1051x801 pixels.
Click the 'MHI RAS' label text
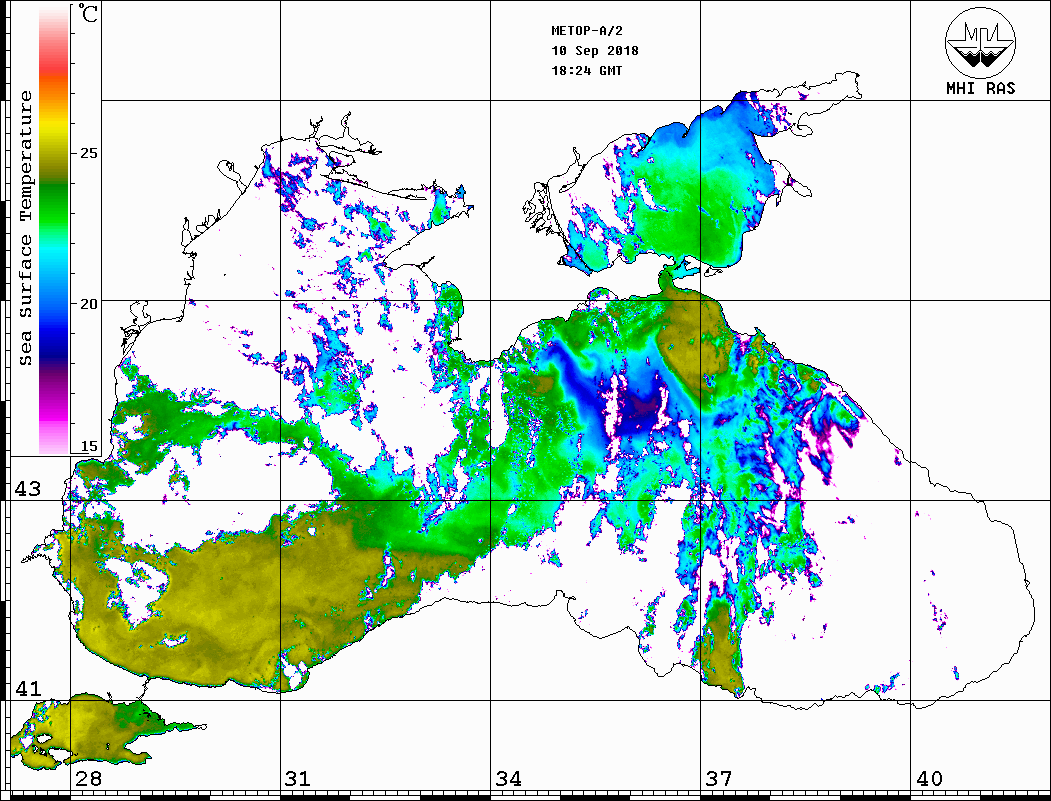[x=980, y=88]
